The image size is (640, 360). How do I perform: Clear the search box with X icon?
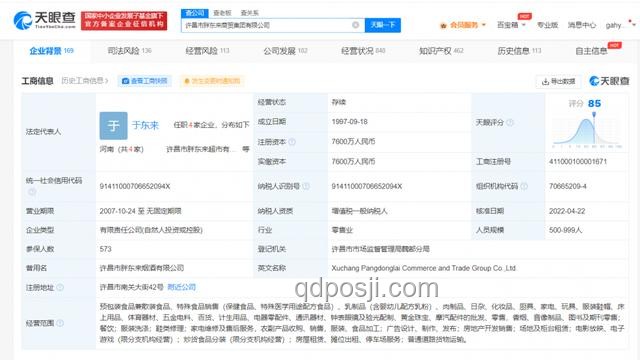[x=356, y=25]
